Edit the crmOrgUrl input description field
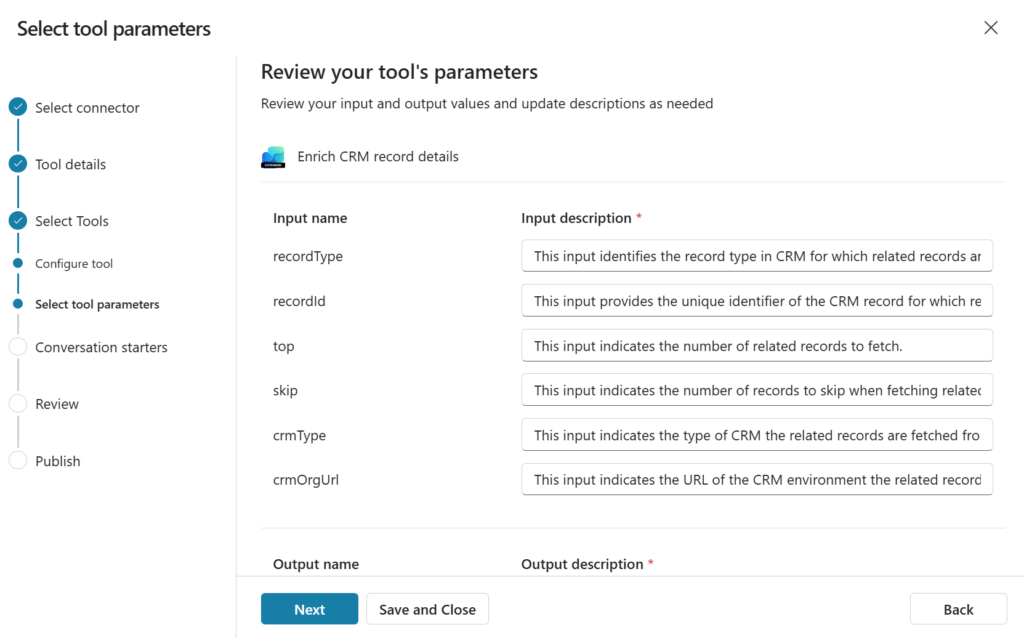 [756, 479]
